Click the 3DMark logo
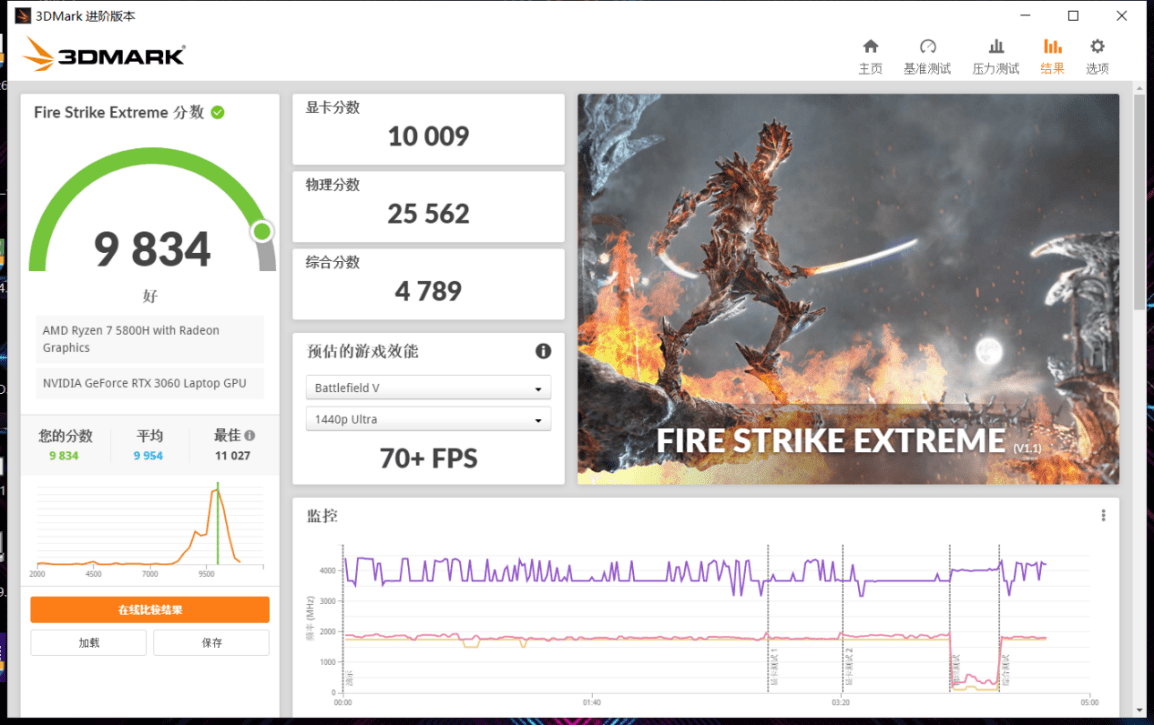 tap(104, 54)
